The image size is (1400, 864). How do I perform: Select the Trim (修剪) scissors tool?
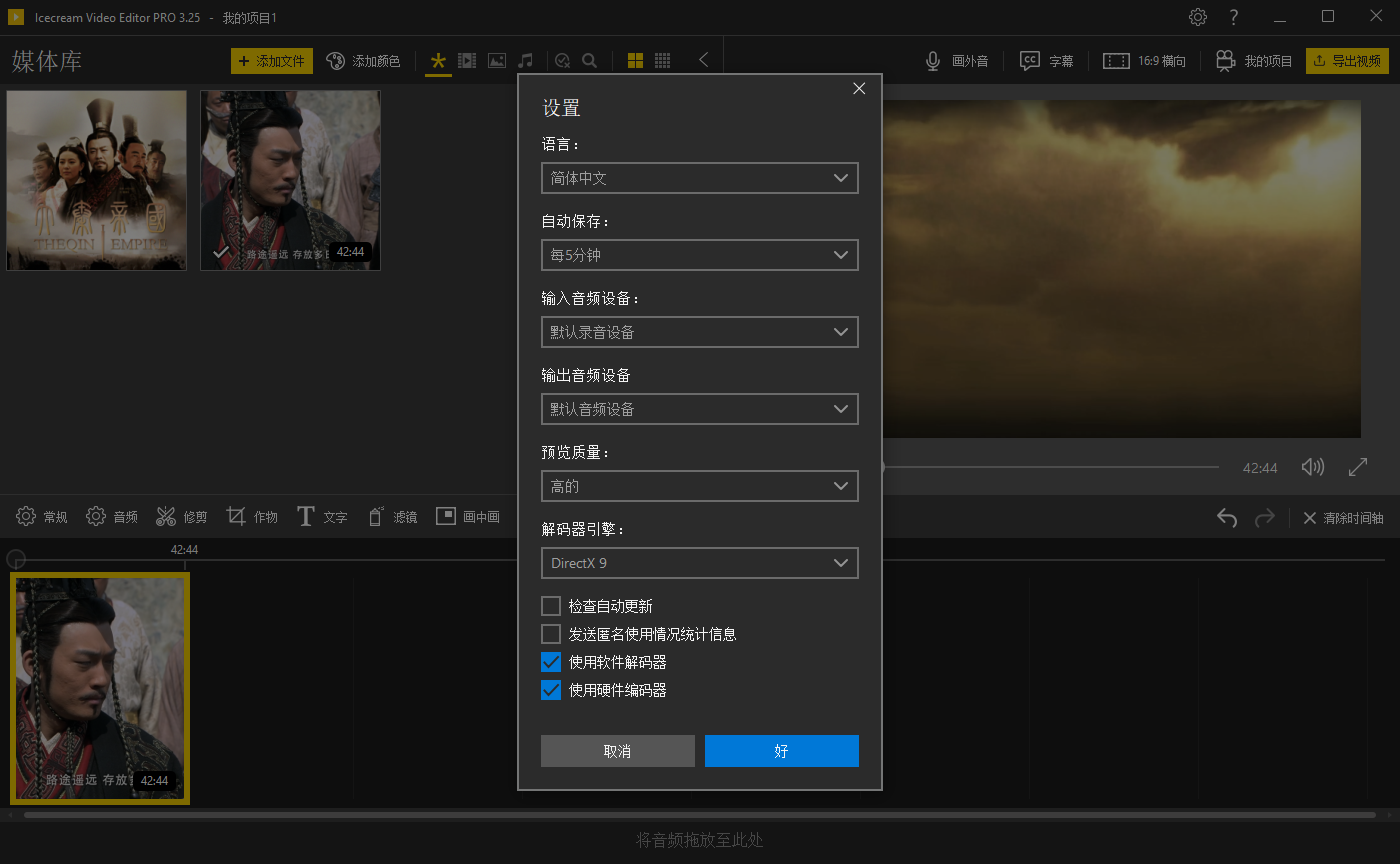point(180,516)
